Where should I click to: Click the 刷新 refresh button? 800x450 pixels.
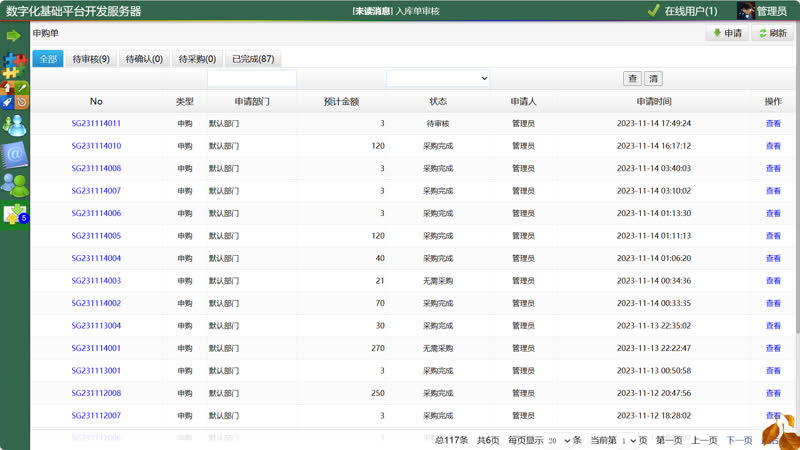771,33
